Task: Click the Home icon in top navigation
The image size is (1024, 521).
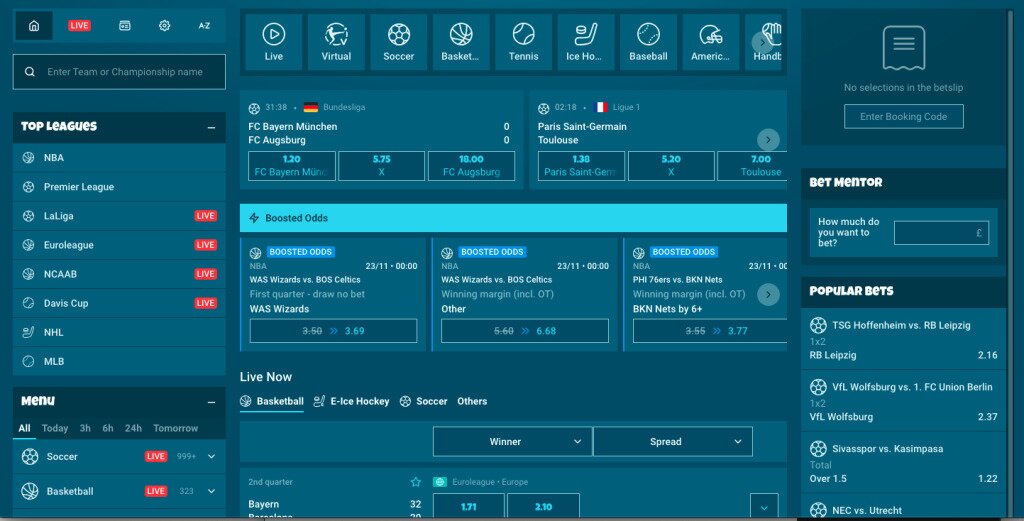Action: [x=34, y=26]
